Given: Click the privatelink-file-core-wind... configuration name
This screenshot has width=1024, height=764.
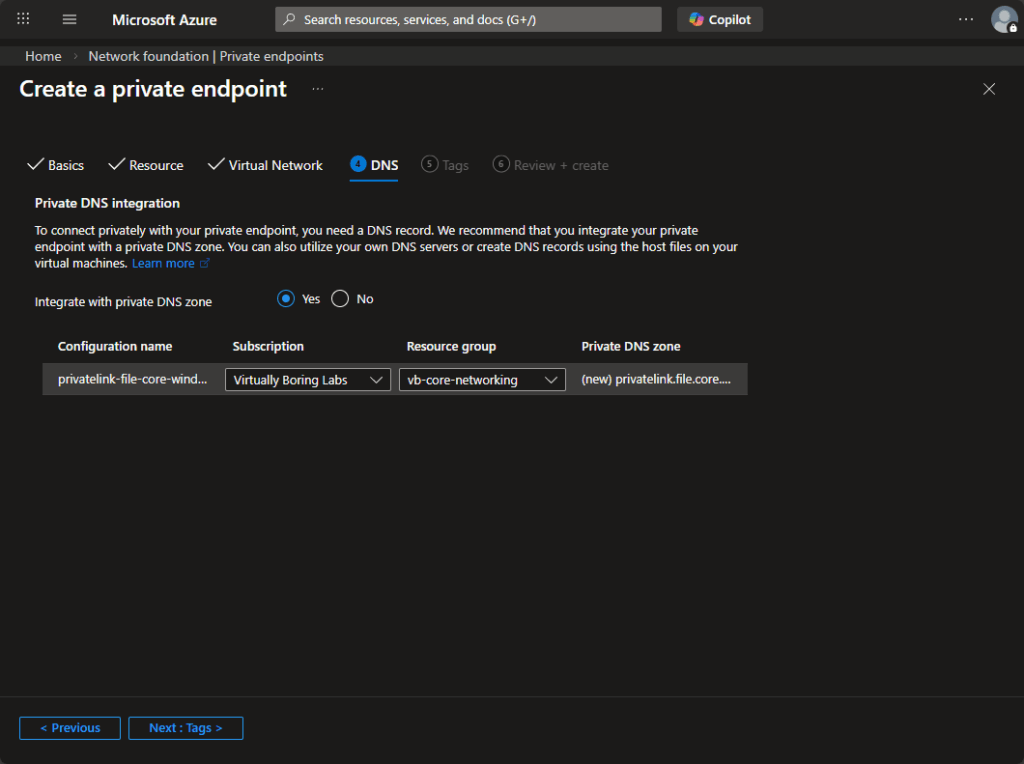Looking at the screenshot, I should (133, 379).
